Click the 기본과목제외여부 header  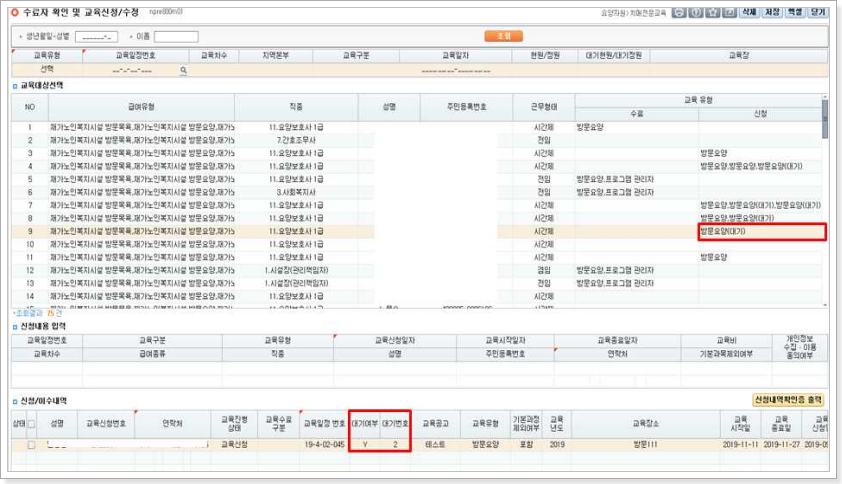tap(726, 354)
